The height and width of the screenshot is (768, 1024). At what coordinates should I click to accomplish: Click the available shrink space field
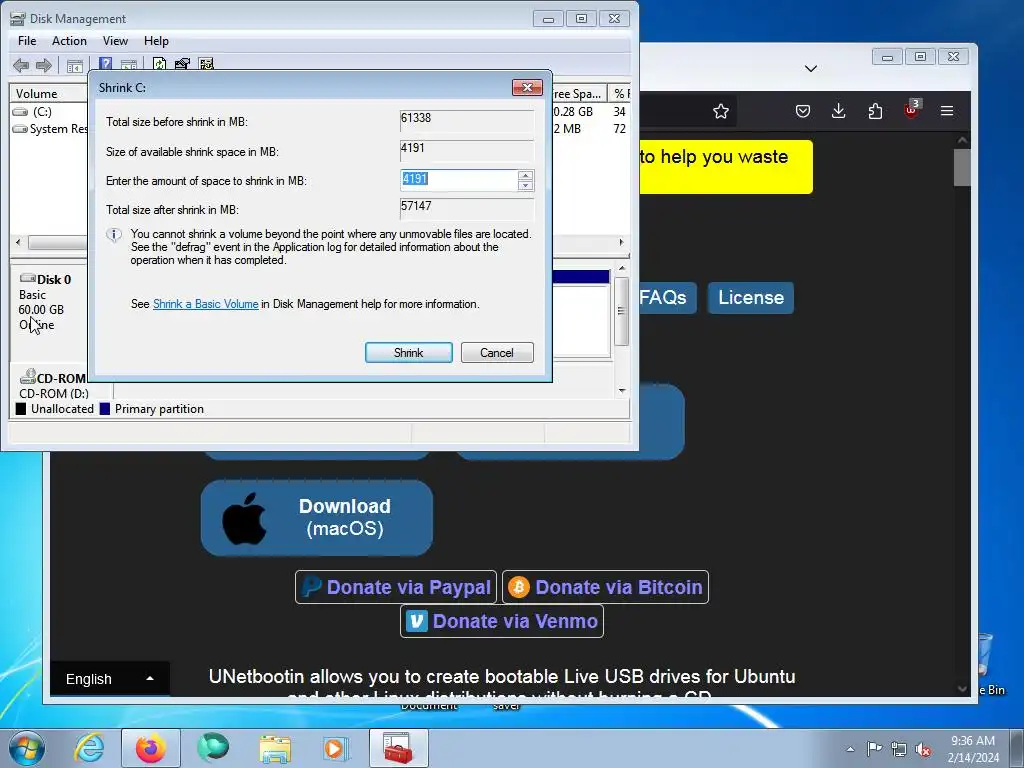(x=466, y=151)
